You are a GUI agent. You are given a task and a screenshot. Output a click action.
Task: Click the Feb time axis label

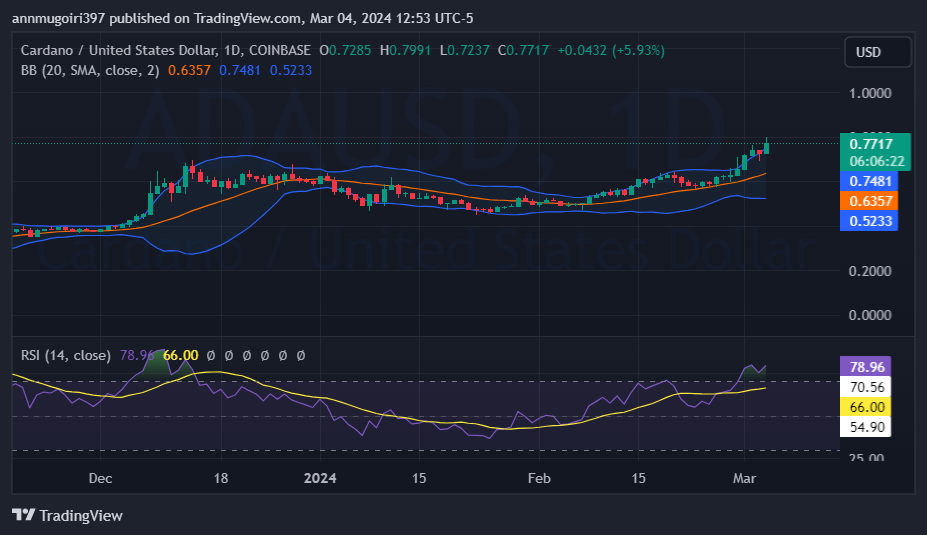[x=539, y=478]
